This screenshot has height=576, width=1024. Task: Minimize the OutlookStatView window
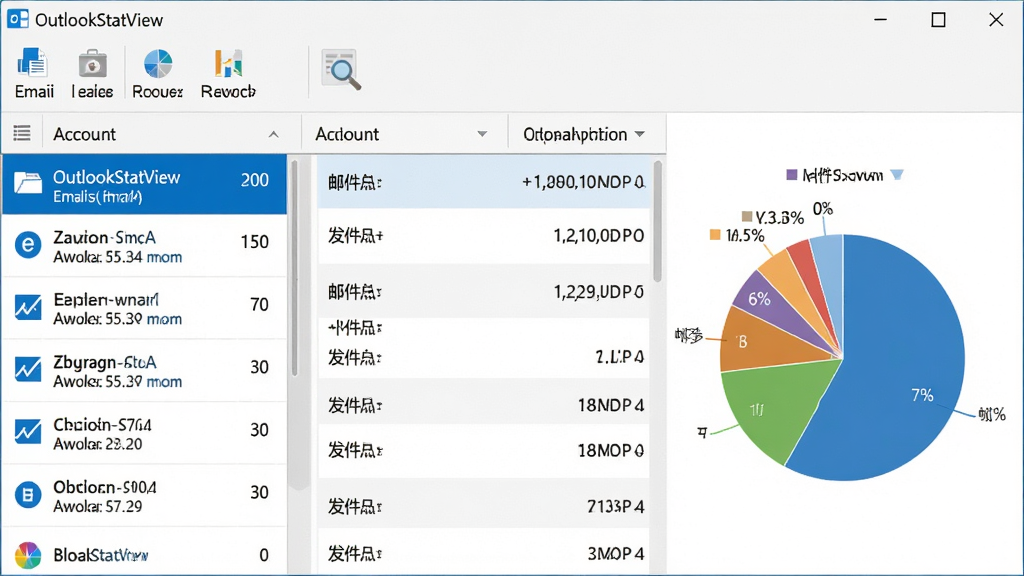pos(880,20)
